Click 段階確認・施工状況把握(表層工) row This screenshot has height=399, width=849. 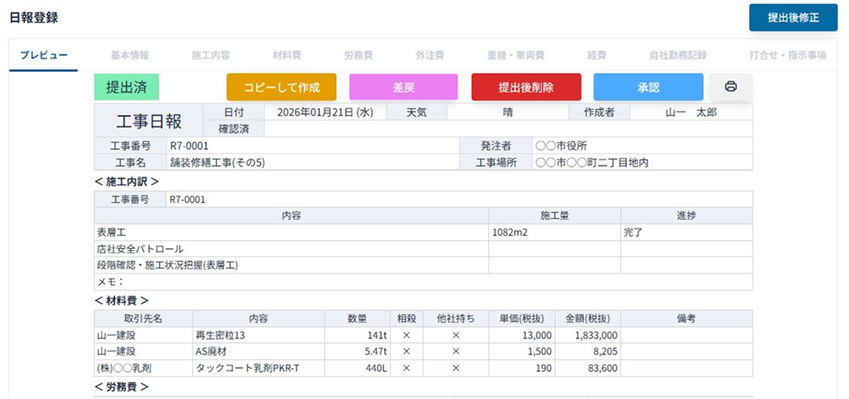(423, 265)
